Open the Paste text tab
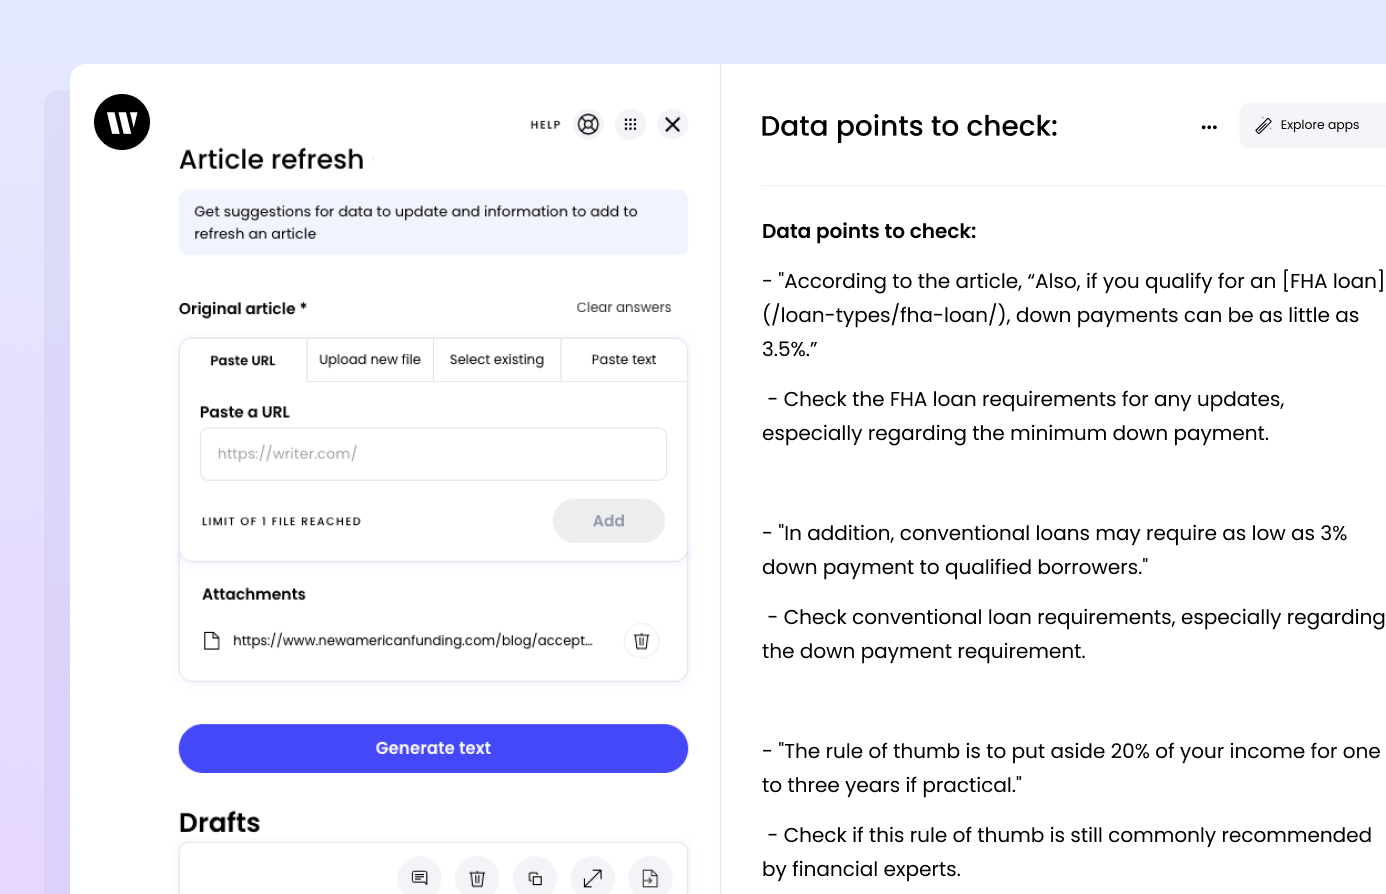 coord(623,359)
